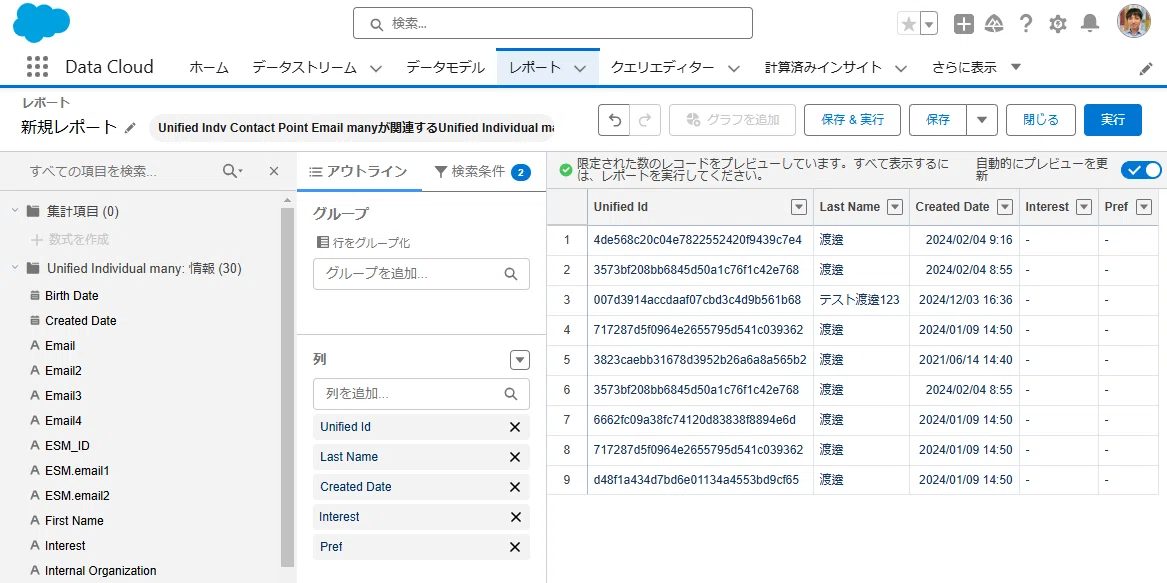The height and width of the screenshot is (583, 1167).
Task: Select the First Name field
Action: point(74,520)
